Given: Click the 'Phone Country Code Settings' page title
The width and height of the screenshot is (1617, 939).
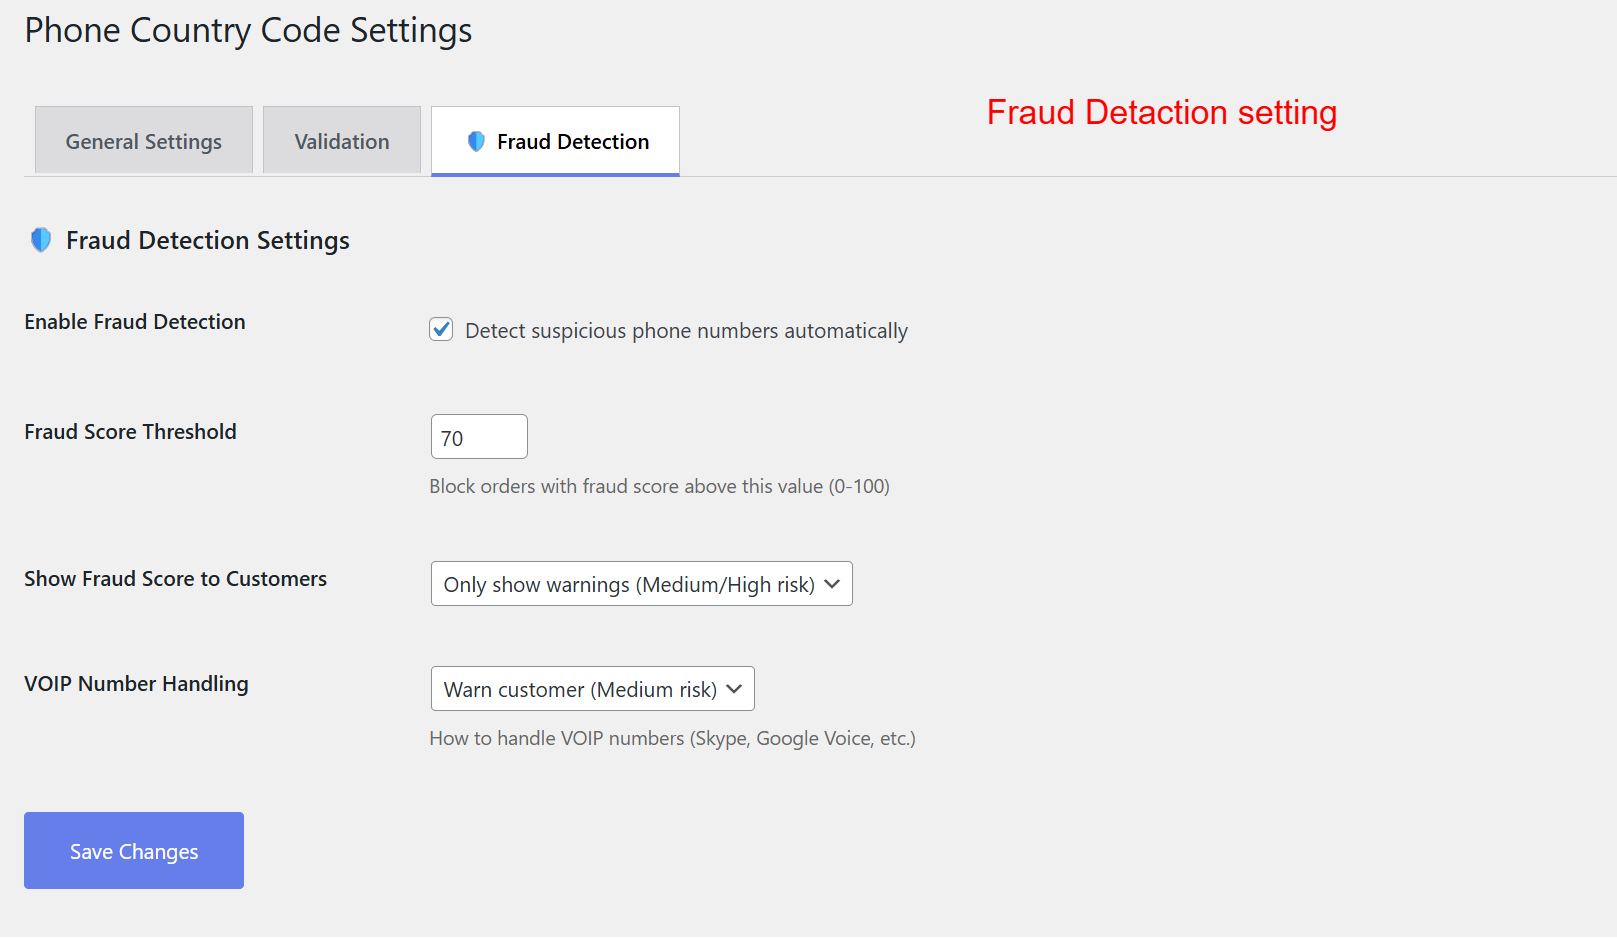Looking at the screenshot, I should click(x=248, y=30).
